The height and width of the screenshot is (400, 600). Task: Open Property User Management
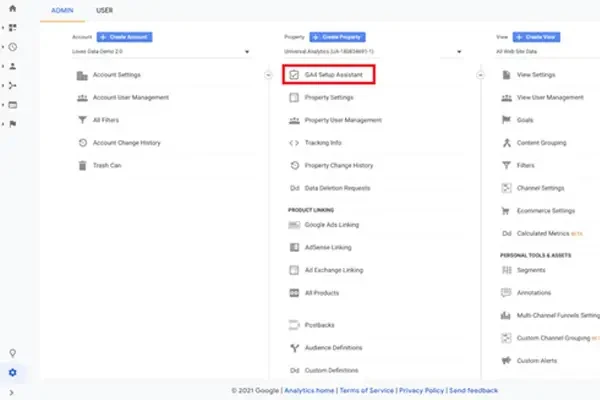343,120
